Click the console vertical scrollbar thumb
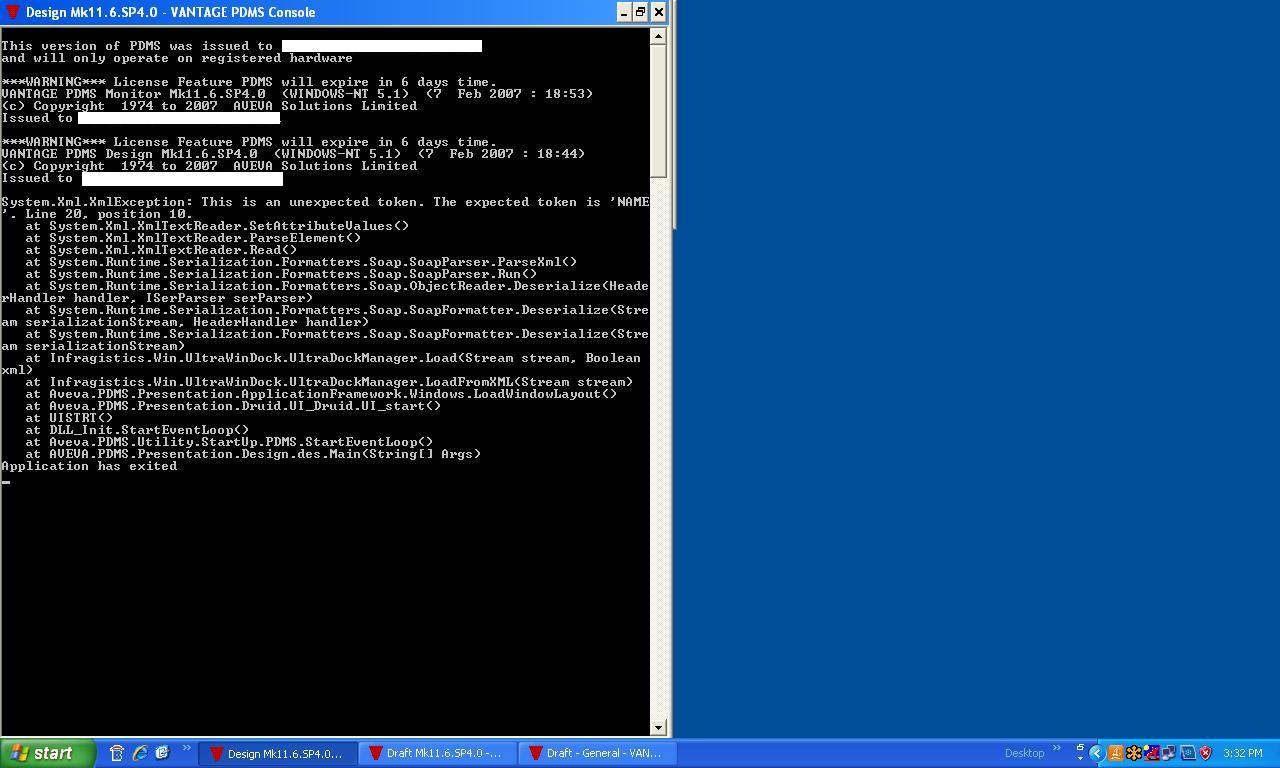The image size is (1280, 768). pos(657,110)
